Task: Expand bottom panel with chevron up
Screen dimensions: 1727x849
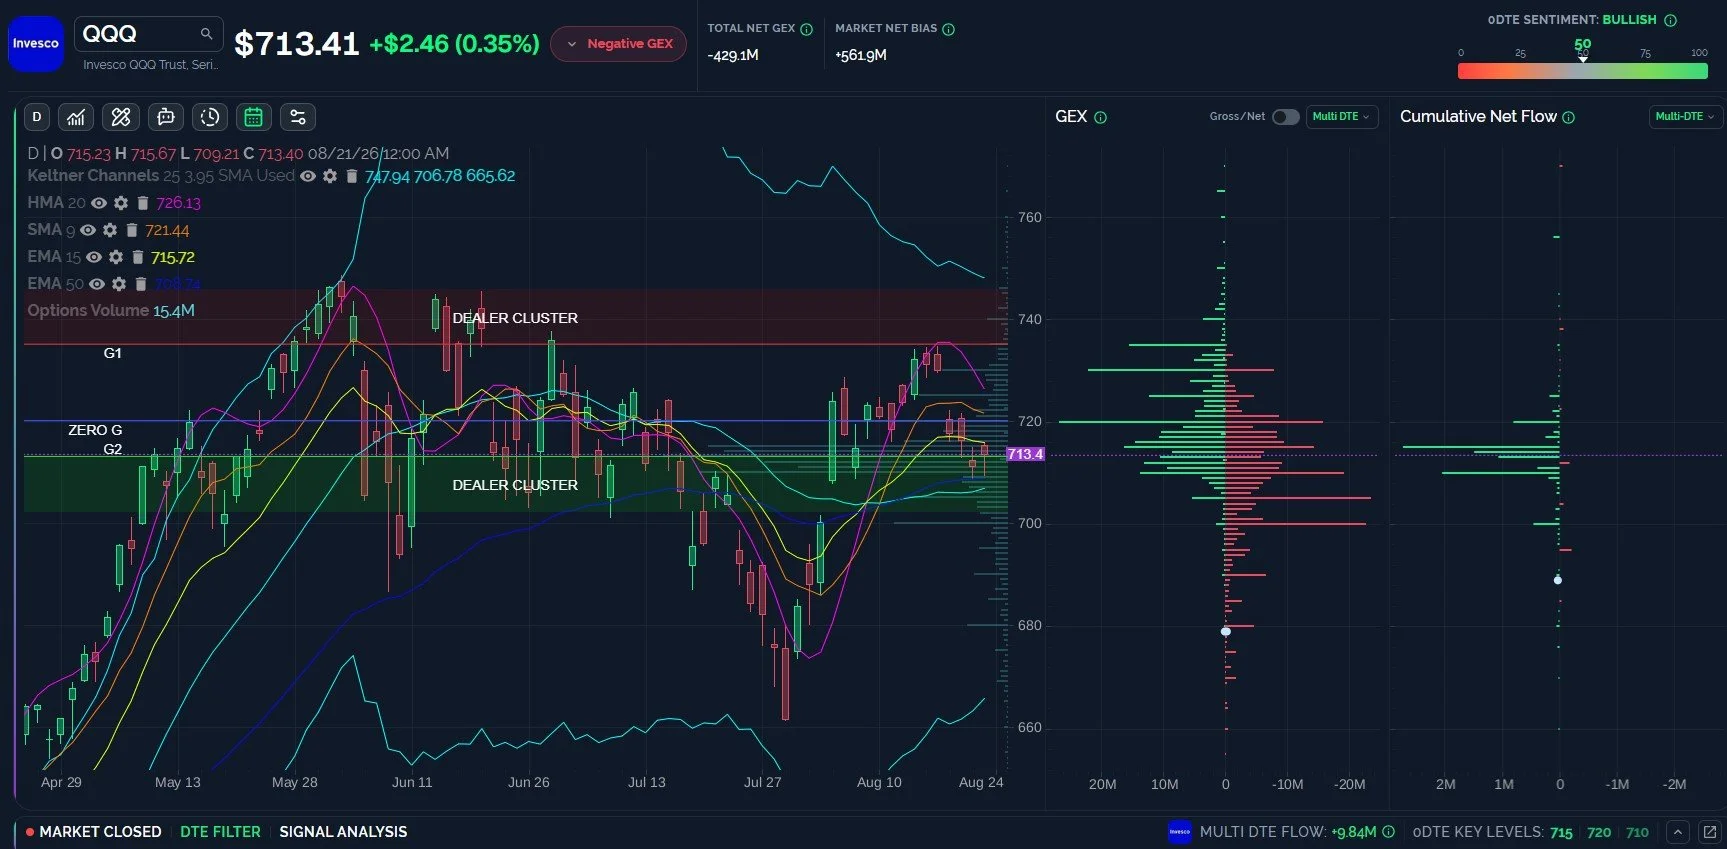Action: (x=1678, y=832)
